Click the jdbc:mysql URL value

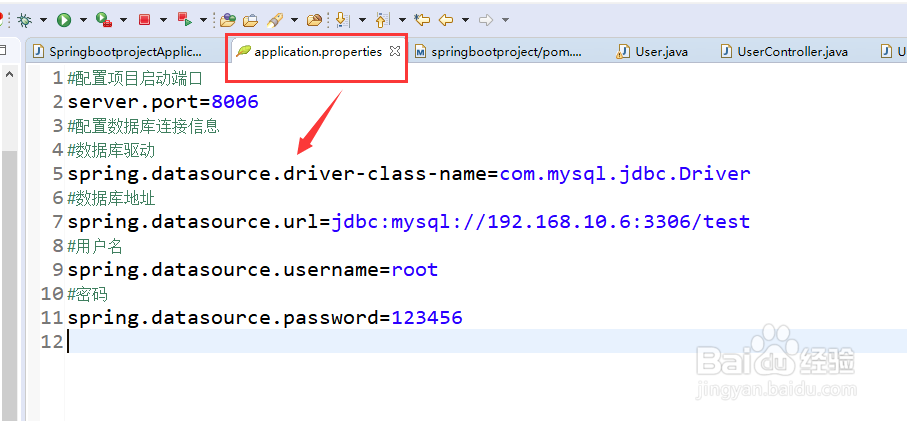tap(540, 221)
